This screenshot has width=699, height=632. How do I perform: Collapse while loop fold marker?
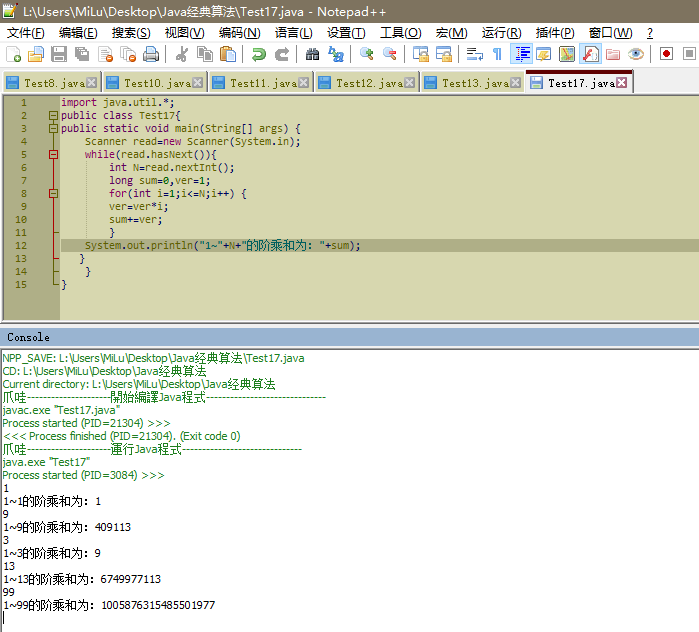click(53, 155)
